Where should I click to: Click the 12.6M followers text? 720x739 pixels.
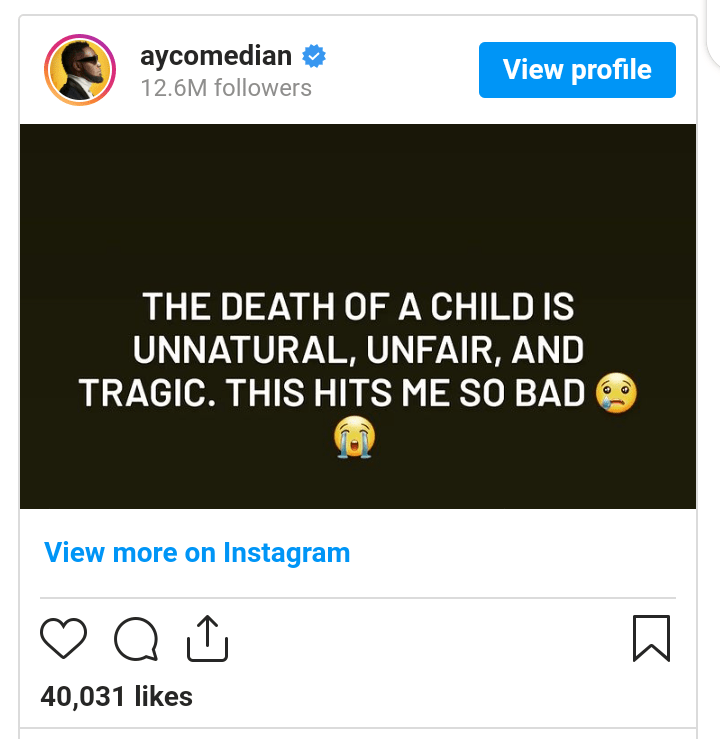226,88
